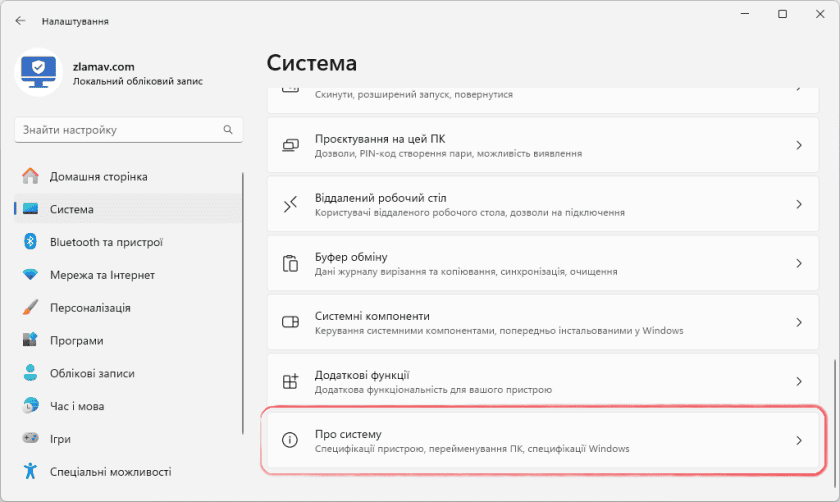Click Скинути, розширений запуск, повернутися text

(414, 94)
